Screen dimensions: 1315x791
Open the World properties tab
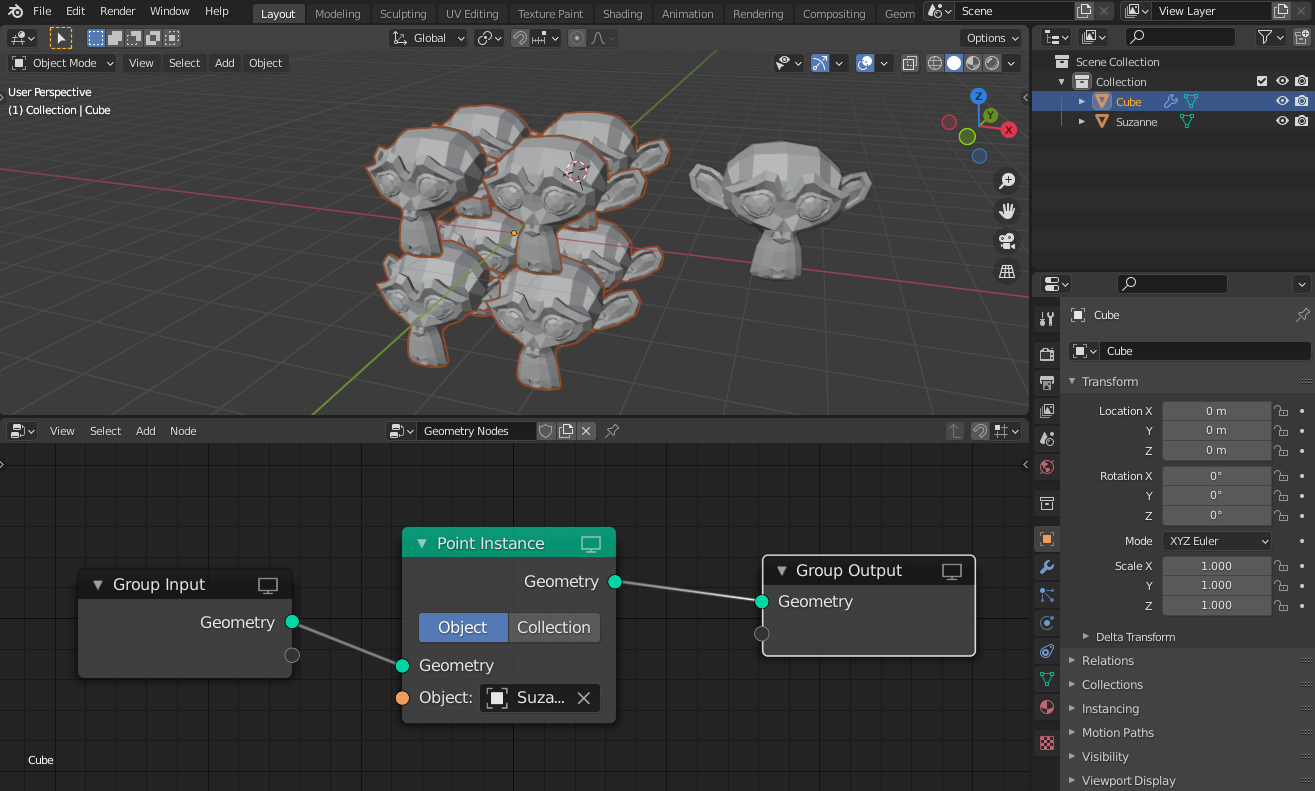[1047, 467]
